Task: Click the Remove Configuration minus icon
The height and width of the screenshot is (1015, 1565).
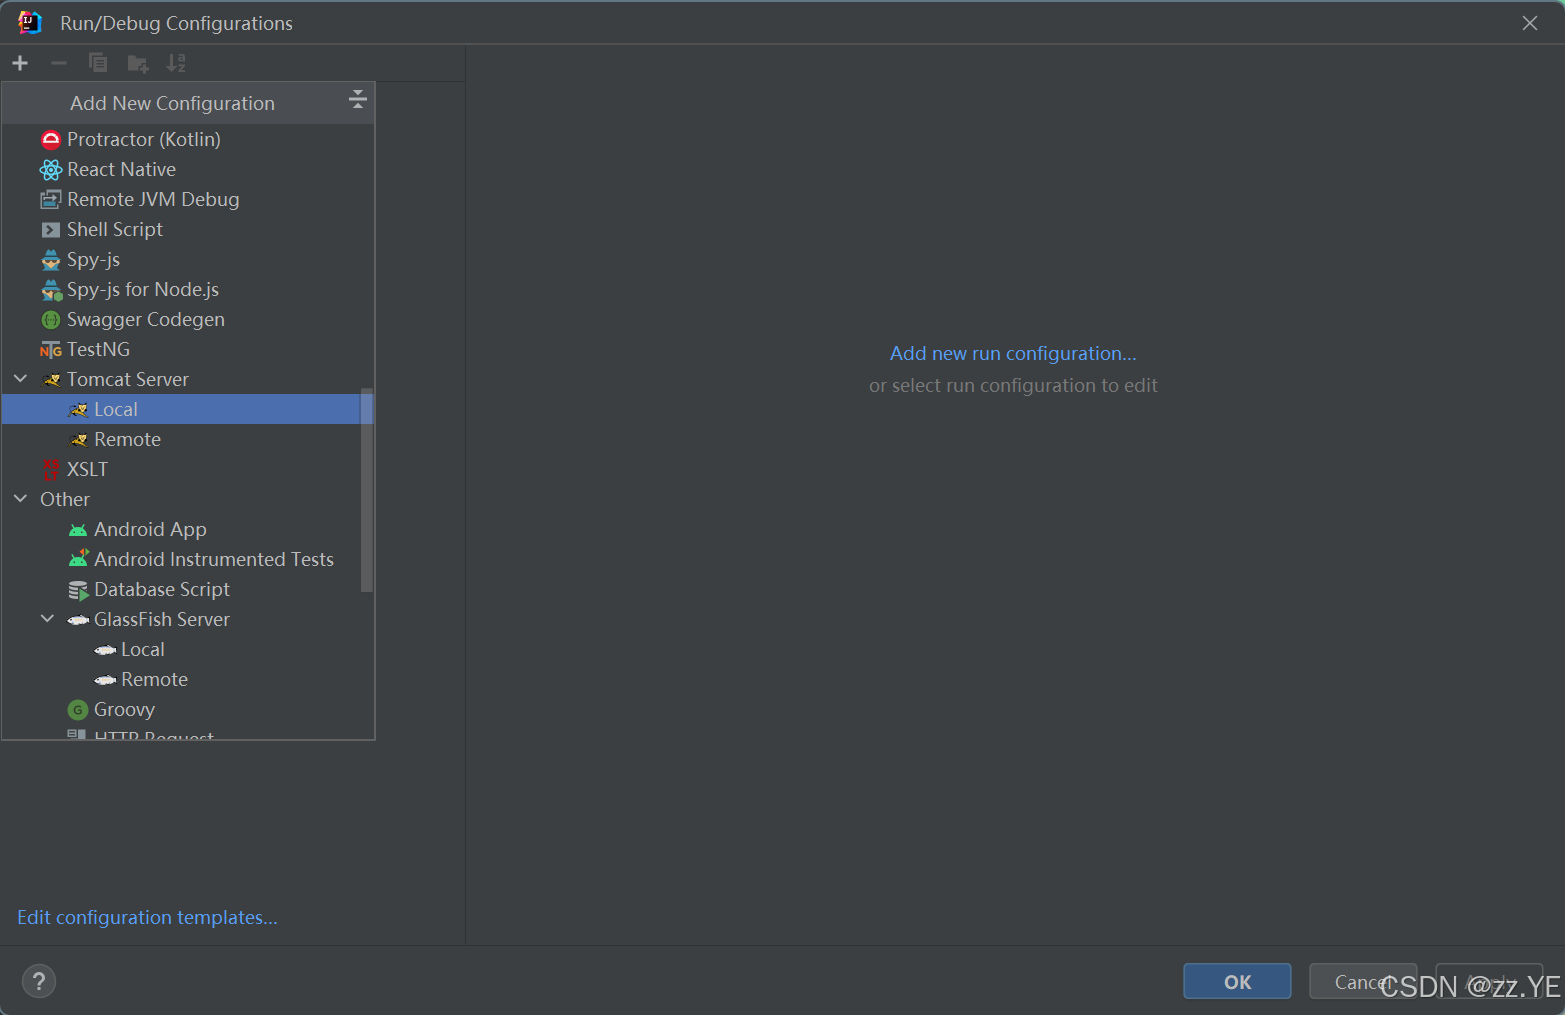Action: [59, 63]
